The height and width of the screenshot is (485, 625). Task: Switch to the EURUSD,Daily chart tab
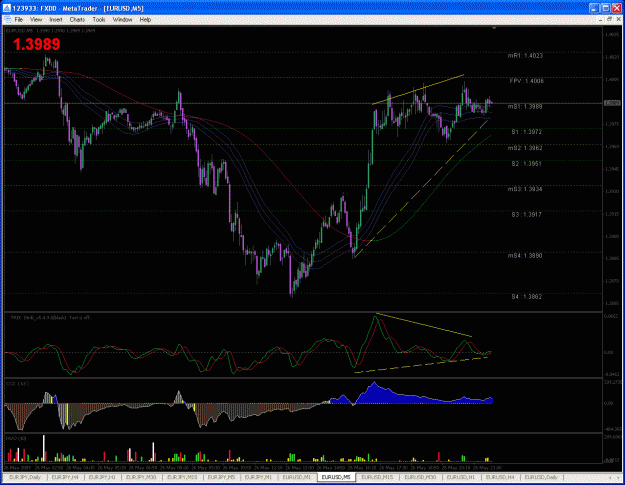click(x=541, y=477)
